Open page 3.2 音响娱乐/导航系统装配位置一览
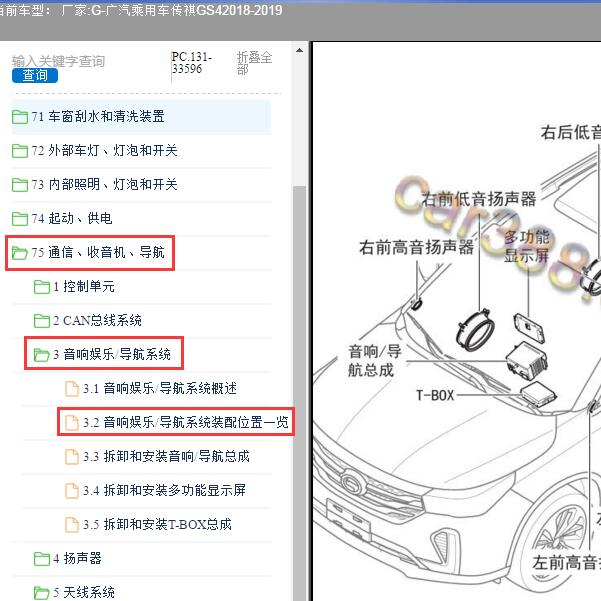601x601 pixels. pos(186,422)
